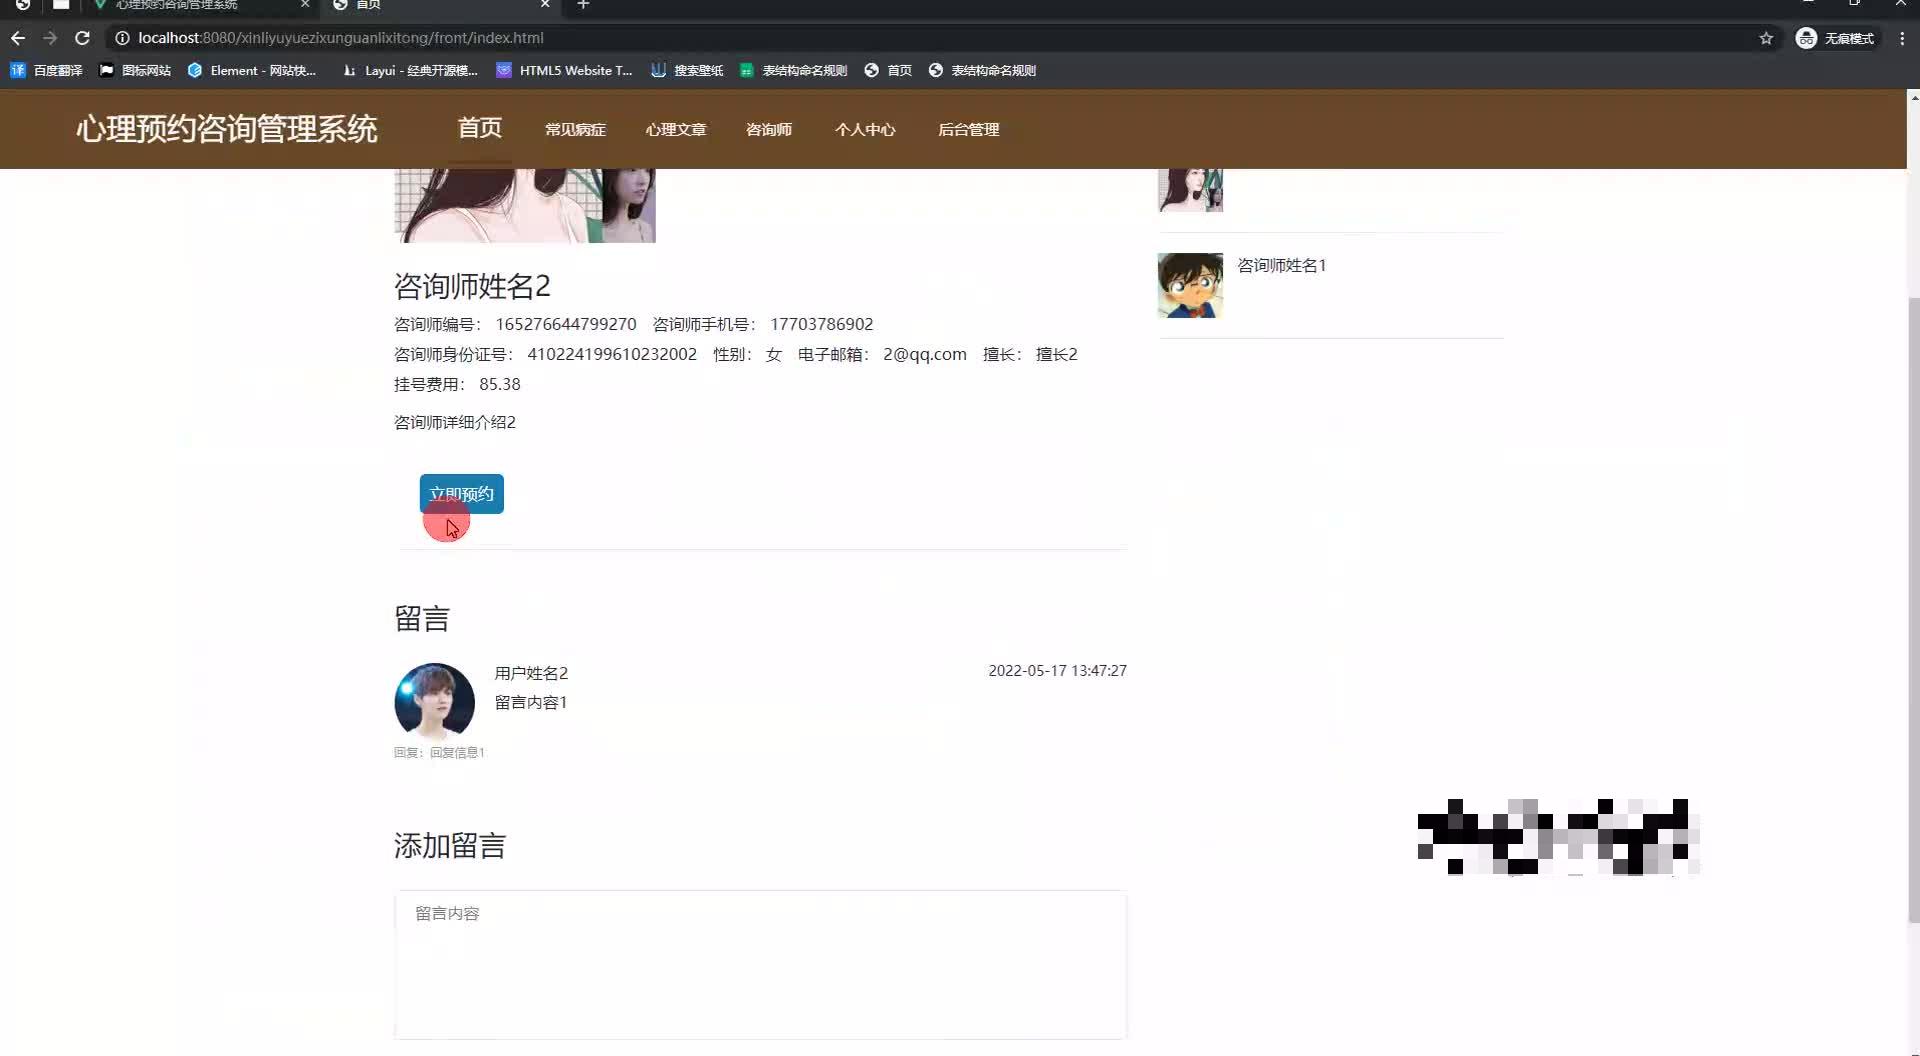Open the 个人中心 navigation menu
The width and height of the screenshot is (1920, 1056).
point(864,129)
